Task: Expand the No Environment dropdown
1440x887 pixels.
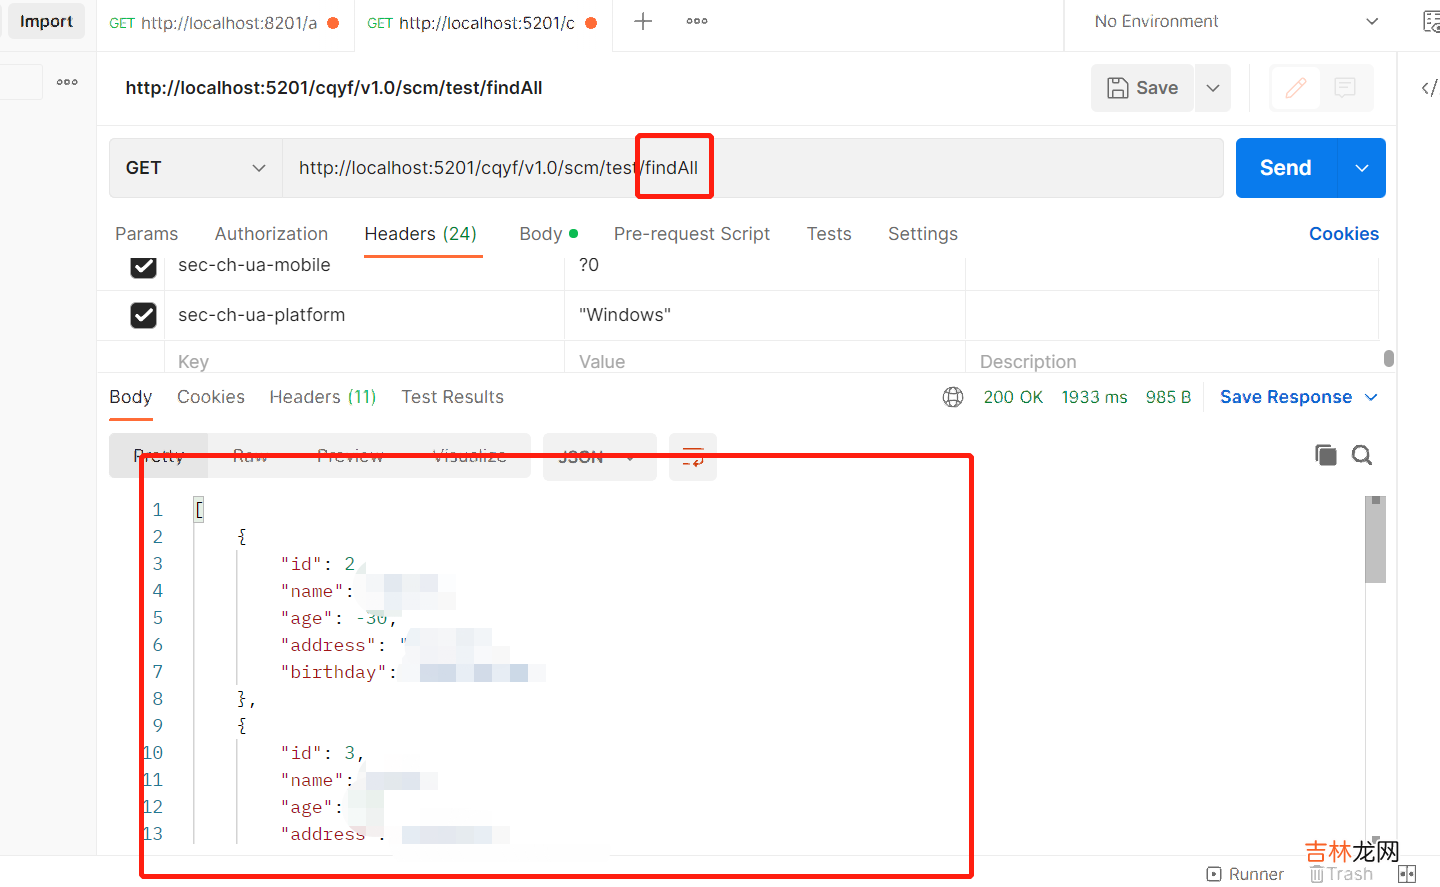Action: (1236, 22)
